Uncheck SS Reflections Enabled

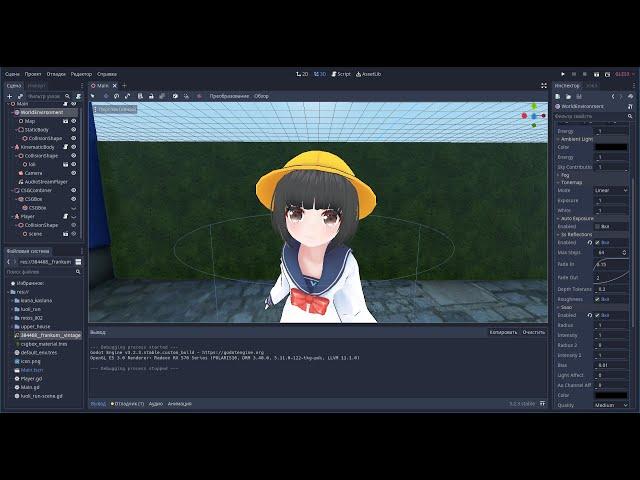click(x=598, y=242)
